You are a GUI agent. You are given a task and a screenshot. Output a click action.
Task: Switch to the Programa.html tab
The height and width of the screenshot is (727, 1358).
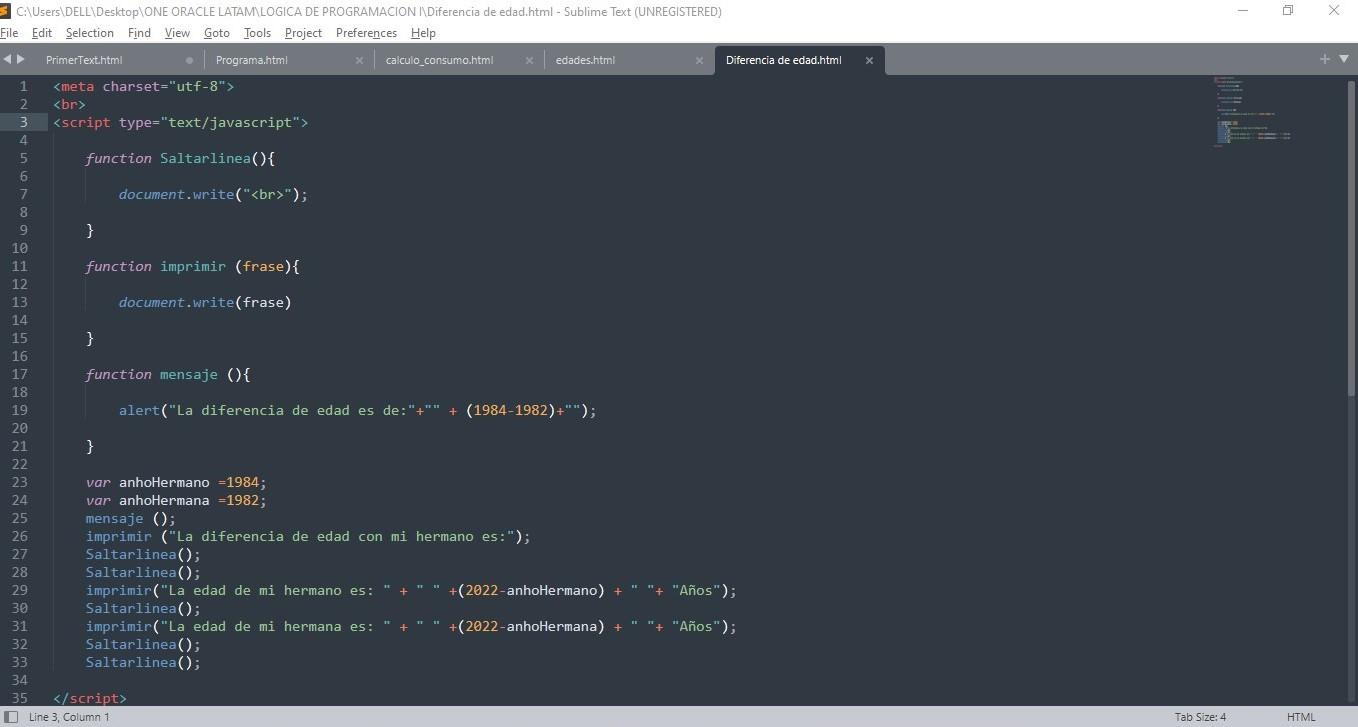coord(252,60)
